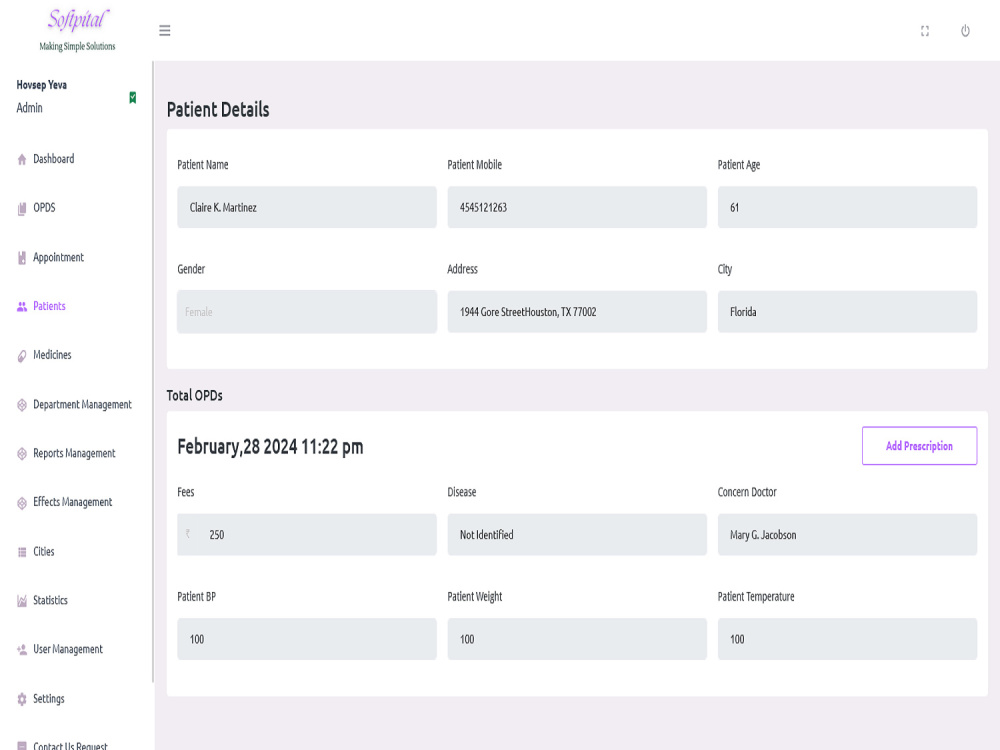1000x750 pixels.
Task: Click the rupee symbol in Fees field
Action: [x=188, y=534]
